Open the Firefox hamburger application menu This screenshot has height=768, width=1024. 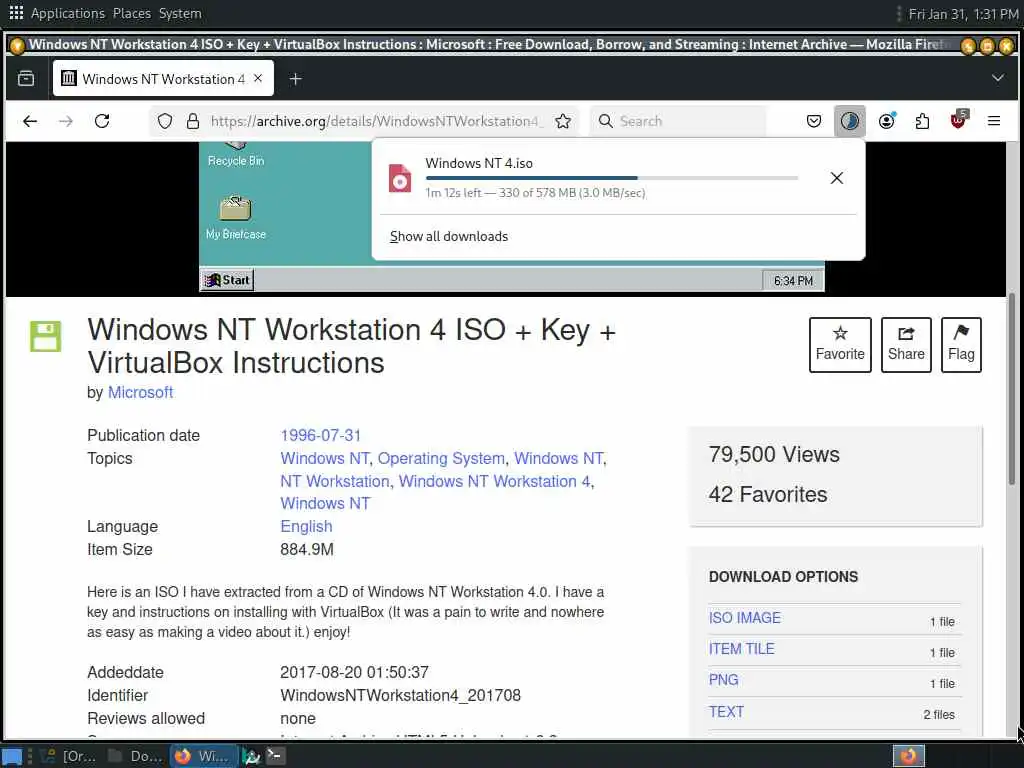(x=994, y=121)
